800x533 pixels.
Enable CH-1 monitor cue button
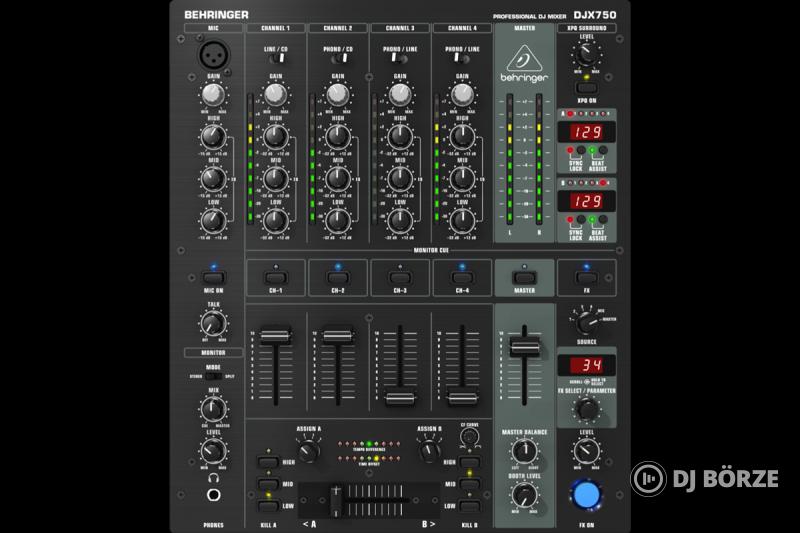pos(276,278)
